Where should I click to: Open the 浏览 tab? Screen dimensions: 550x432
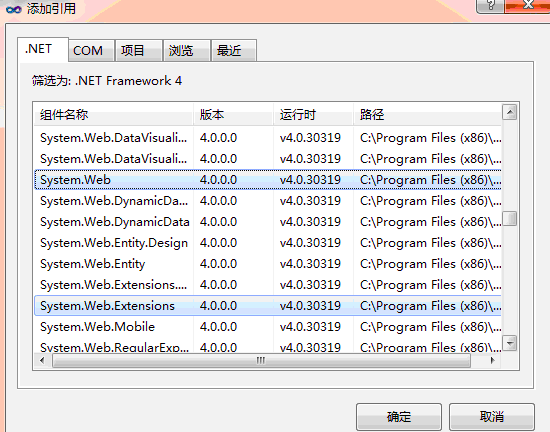187,50
